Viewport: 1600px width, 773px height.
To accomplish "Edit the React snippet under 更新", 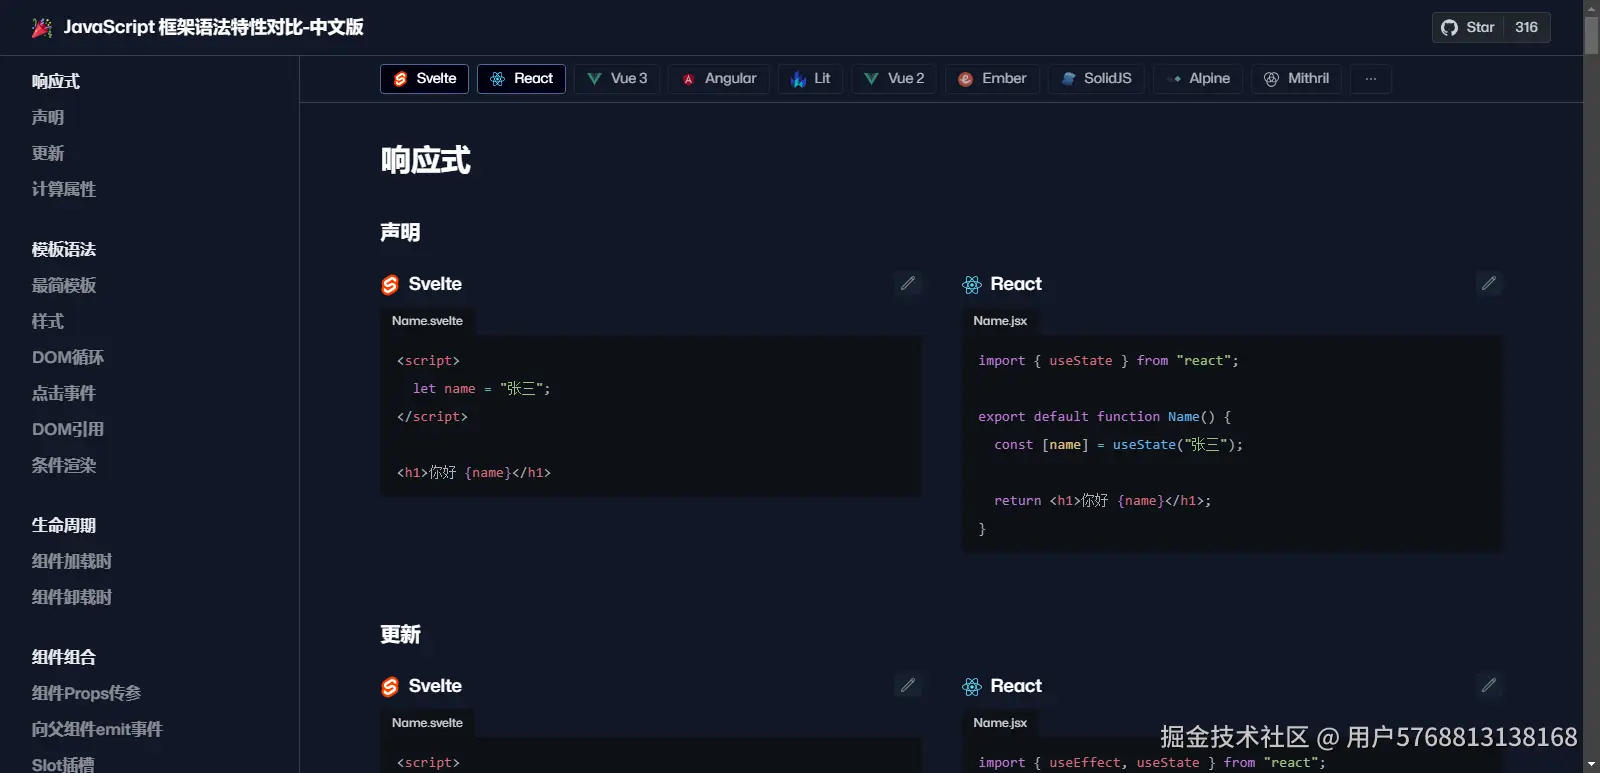I will coord(1489,686).
